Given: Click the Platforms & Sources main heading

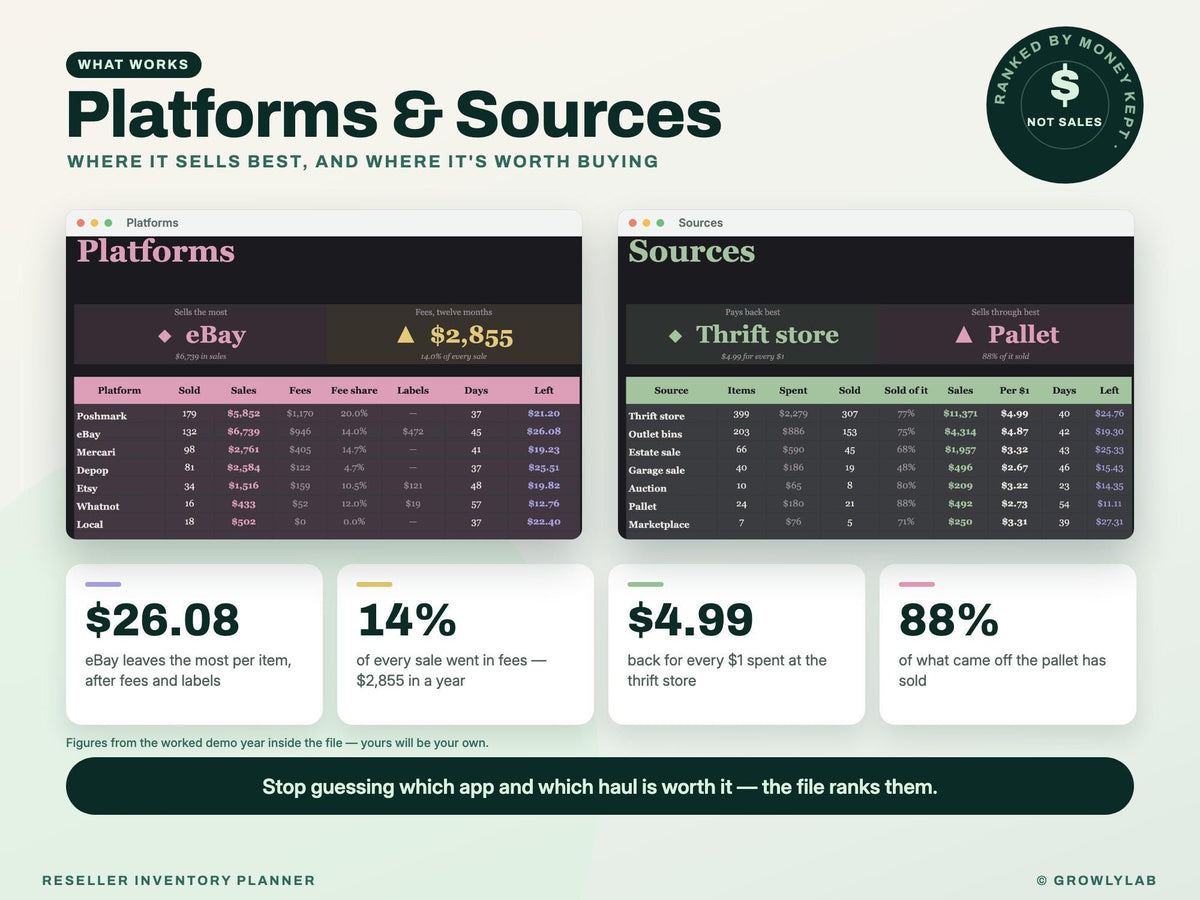Looking at the screenshot, I should pyautogui.click(x=393, y=114).
